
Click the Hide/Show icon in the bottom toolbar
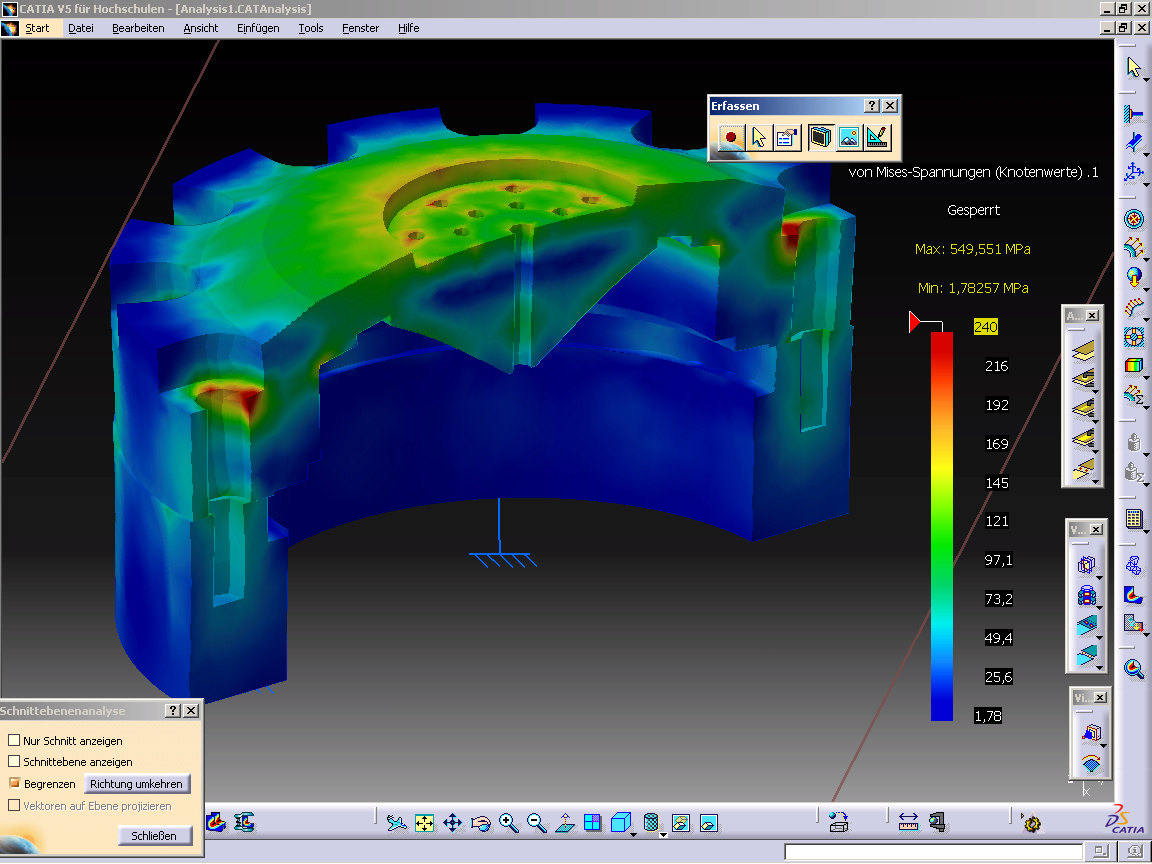pyautogui.click(x=680, y=823)
